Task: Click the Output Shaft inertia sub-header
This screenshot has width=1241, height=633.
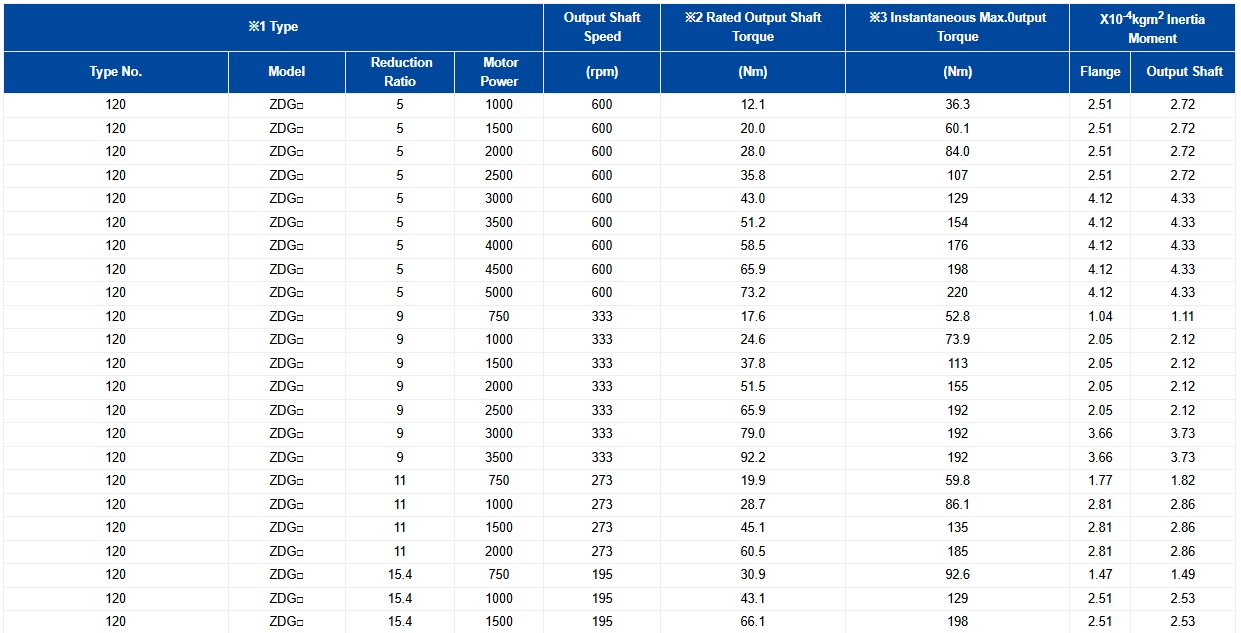Action: click(1184, 72)
